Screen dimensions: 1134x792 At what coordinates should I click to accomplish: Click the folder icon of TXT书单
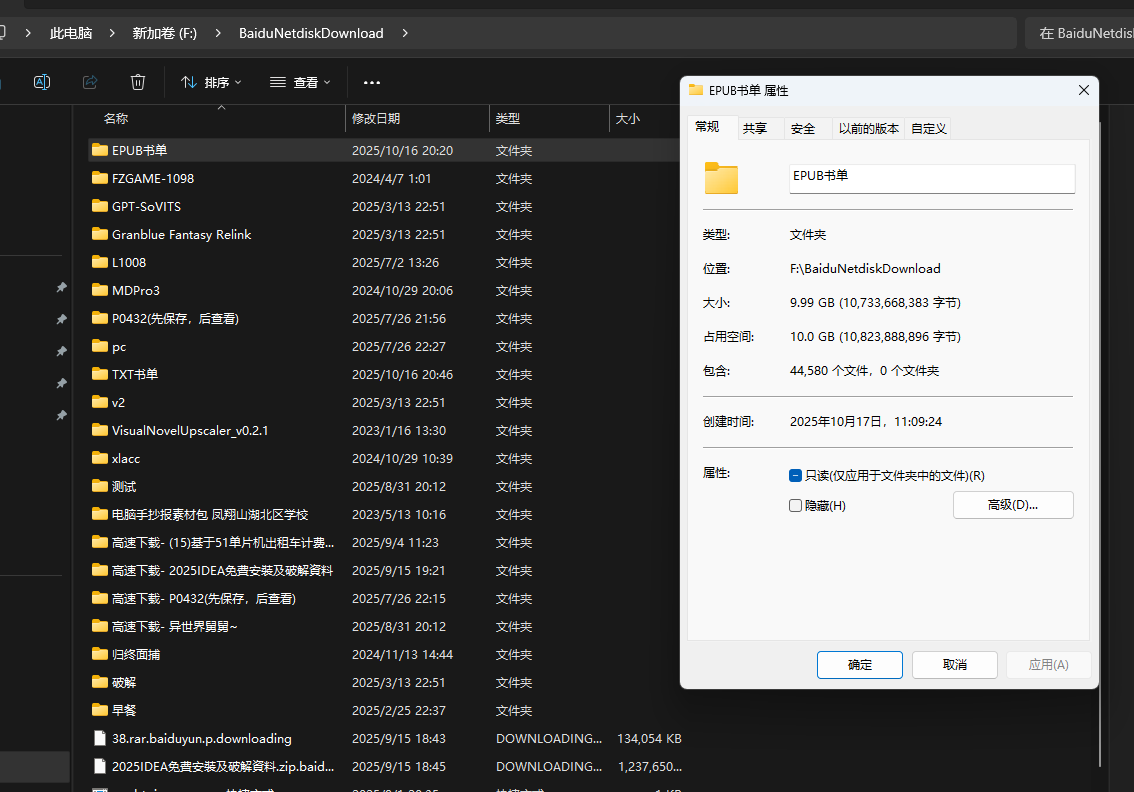tap(99, 374)
